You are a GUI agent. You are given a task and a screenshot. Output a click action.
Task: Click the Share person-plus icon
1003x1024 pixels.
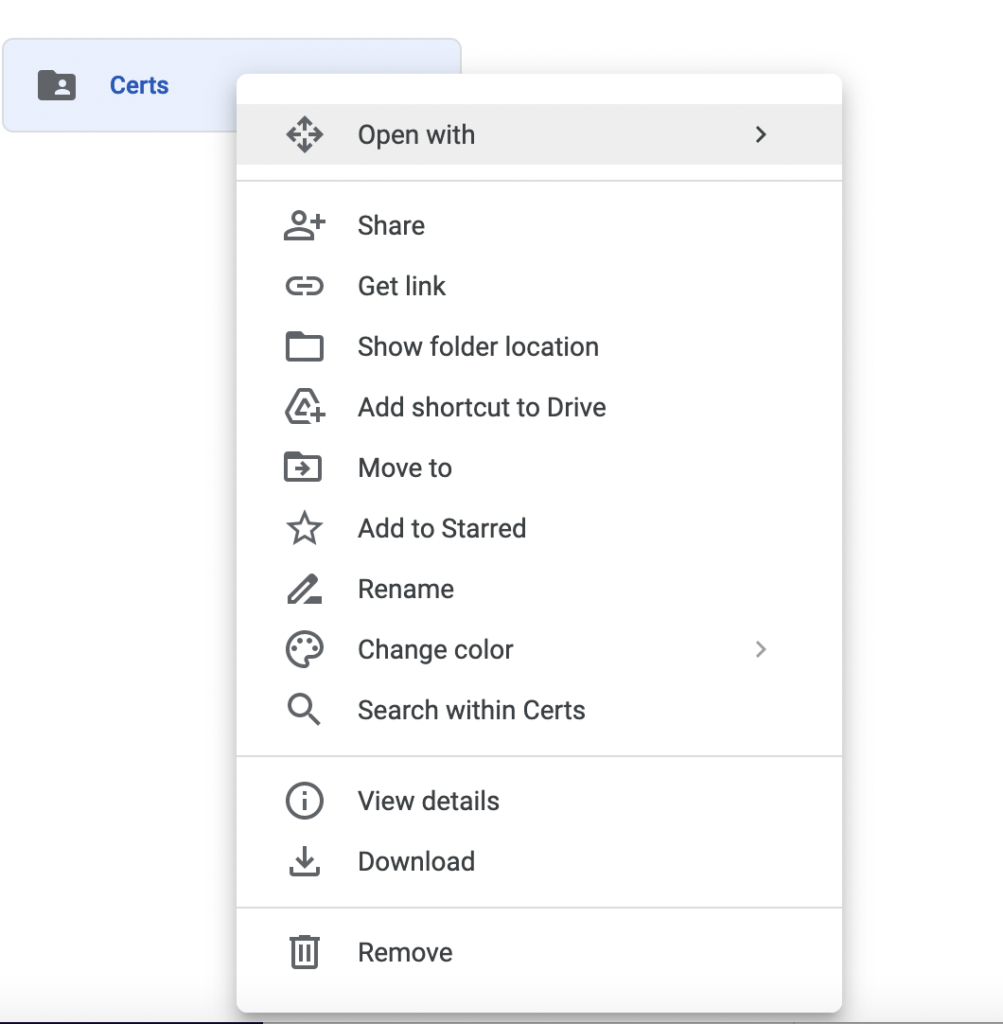coord(304,225)
